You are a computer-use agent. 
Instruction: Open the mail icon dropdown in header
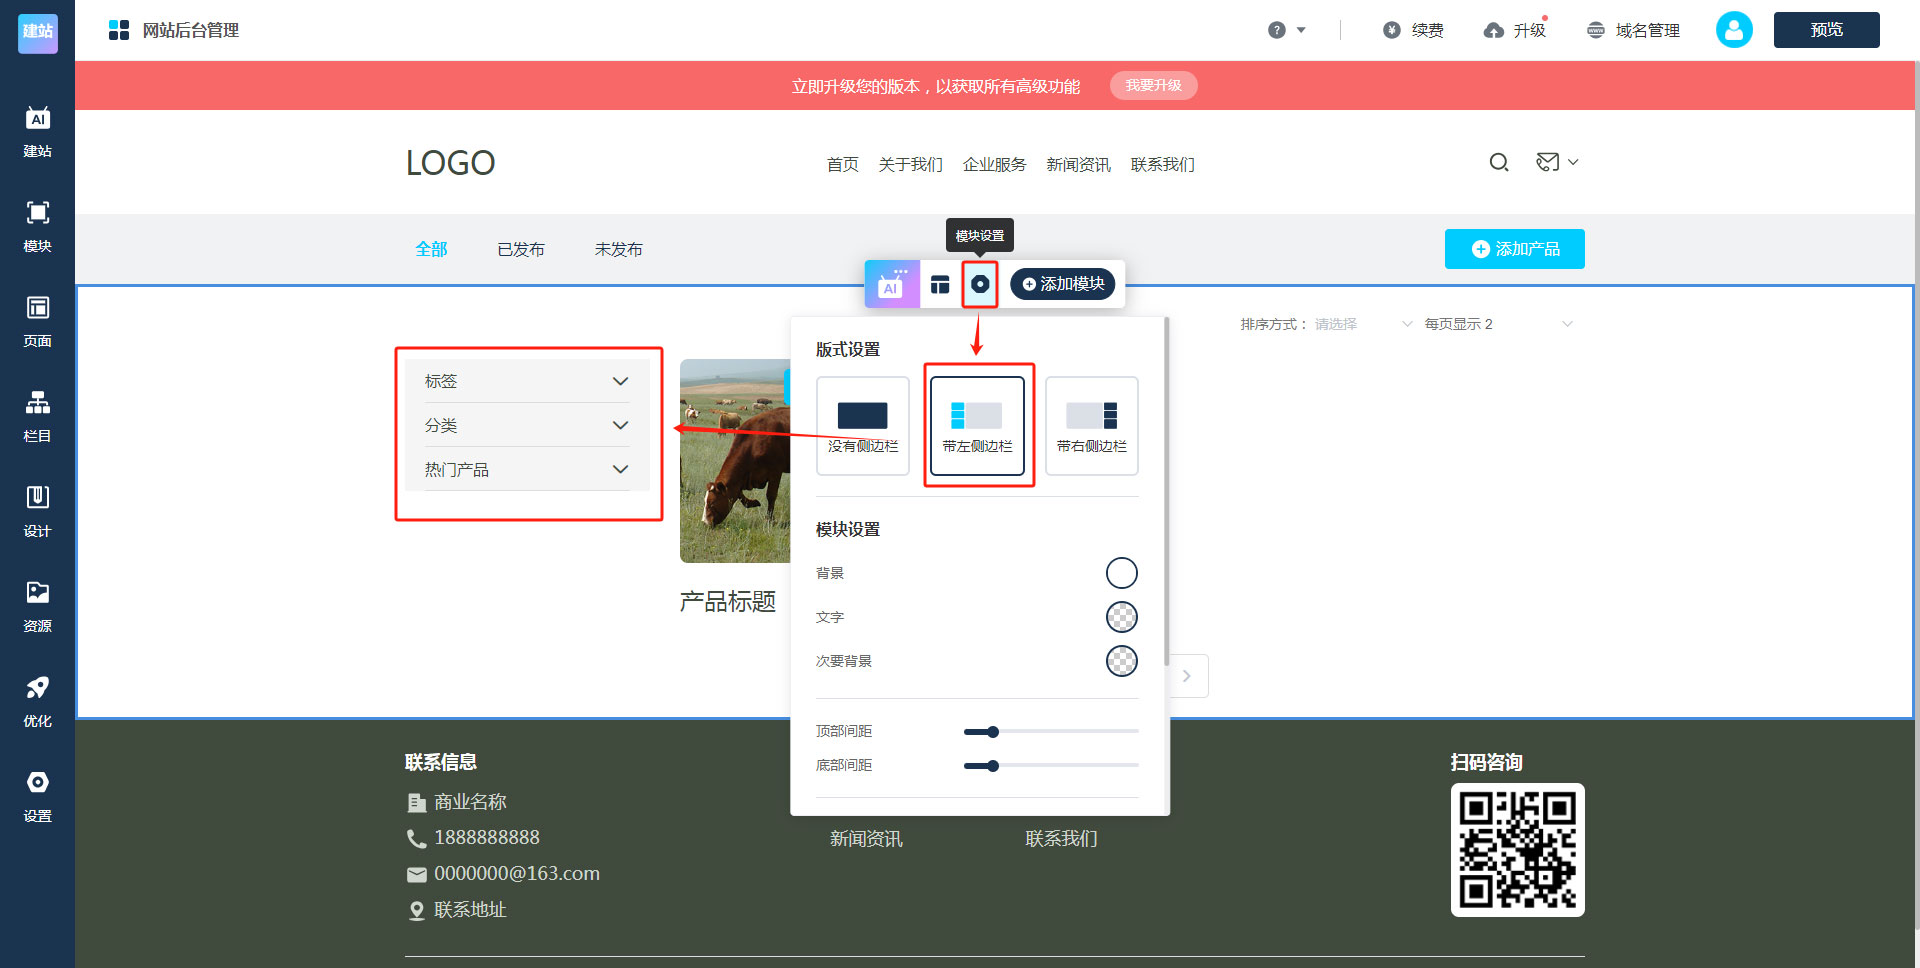(x=1557, y=162)
